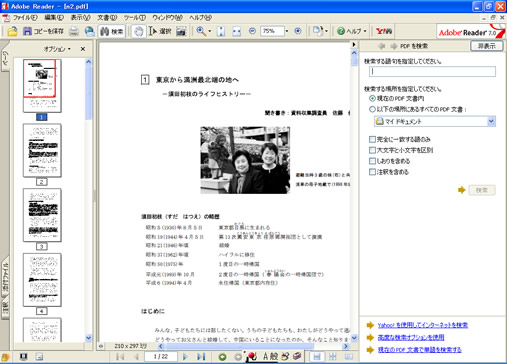This screenshot has width=507, height=364.
Task: Click the binoculars Search toolbar button
Action: tap(112, 31)
